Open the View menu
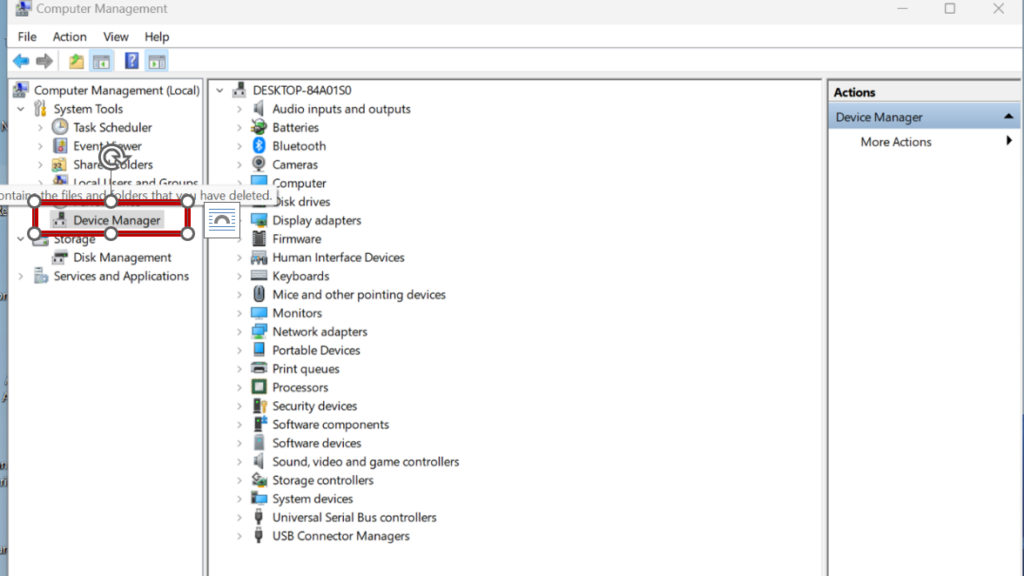1024x576 pixels. [116, 37]
